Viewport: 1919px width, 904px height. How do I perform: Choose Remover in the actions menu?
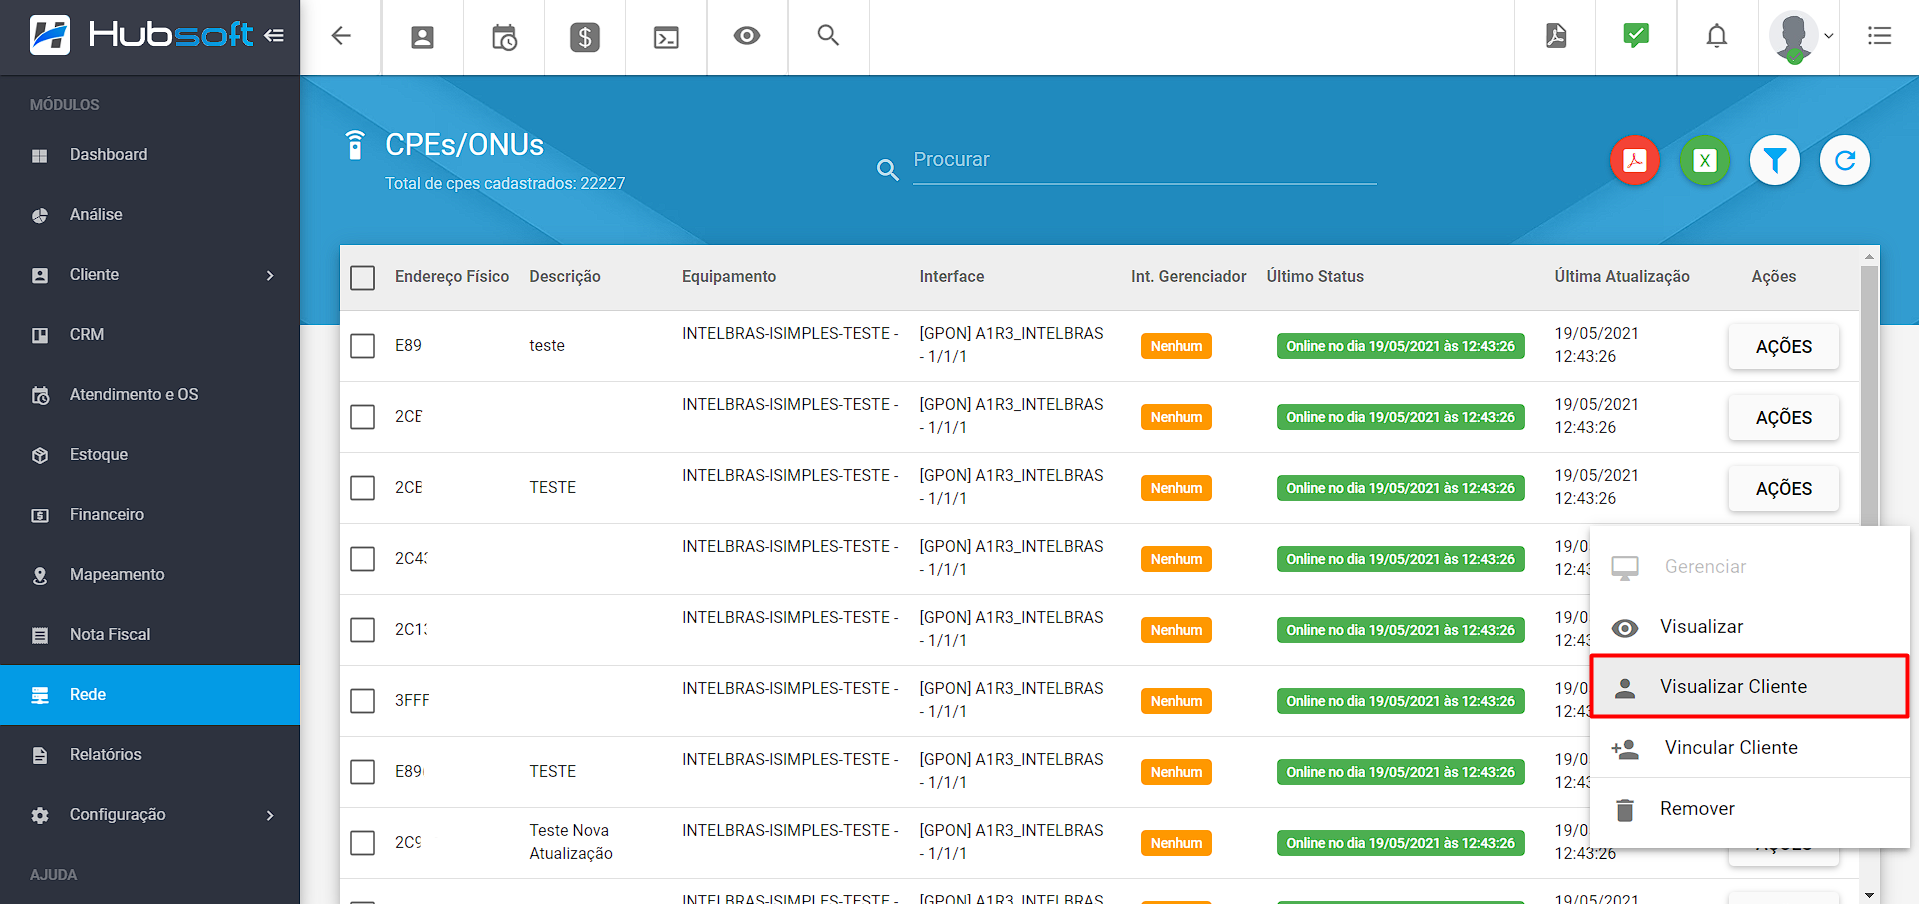(1750, 809)
